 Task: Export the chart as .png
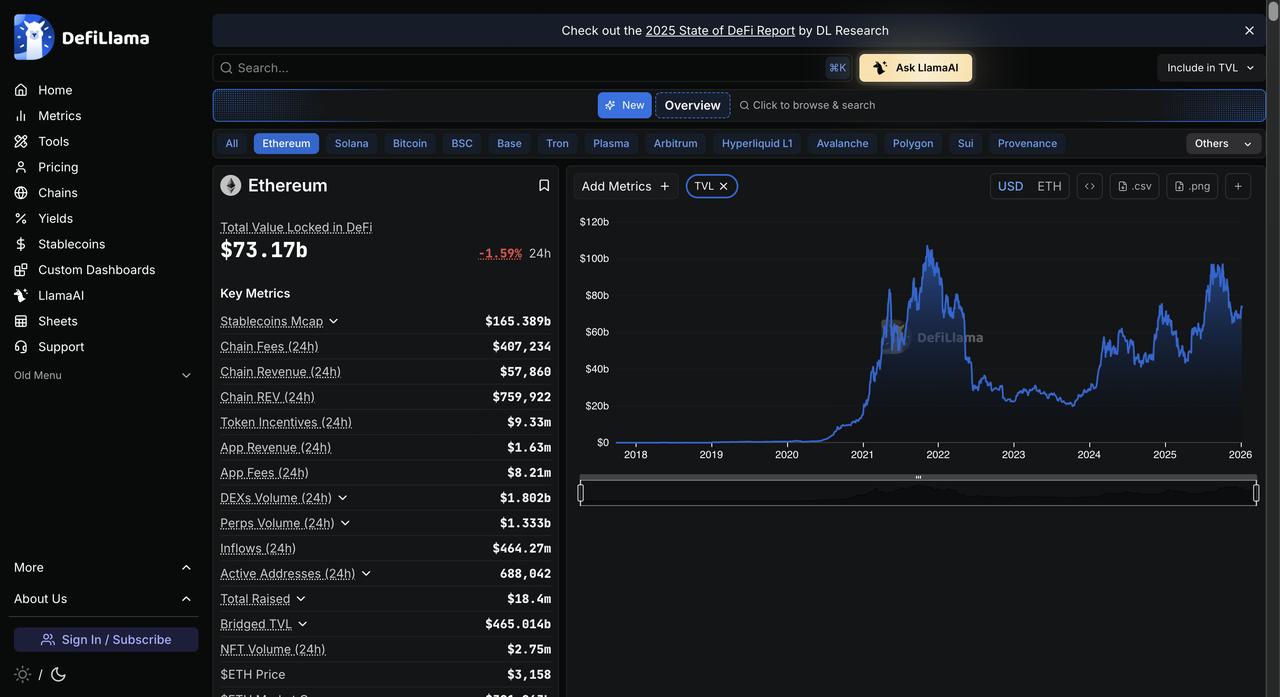(x=1192, y=186)
